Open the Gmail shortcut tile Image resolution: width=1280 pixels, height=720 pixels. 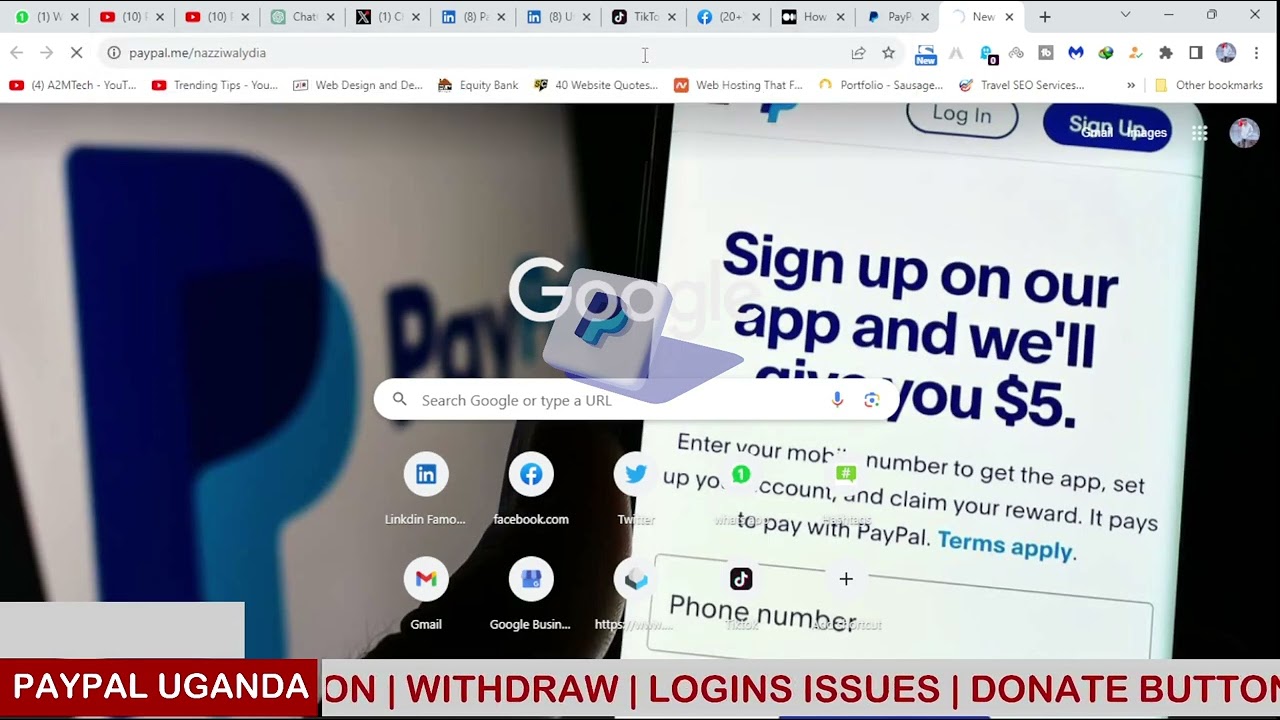426,594
